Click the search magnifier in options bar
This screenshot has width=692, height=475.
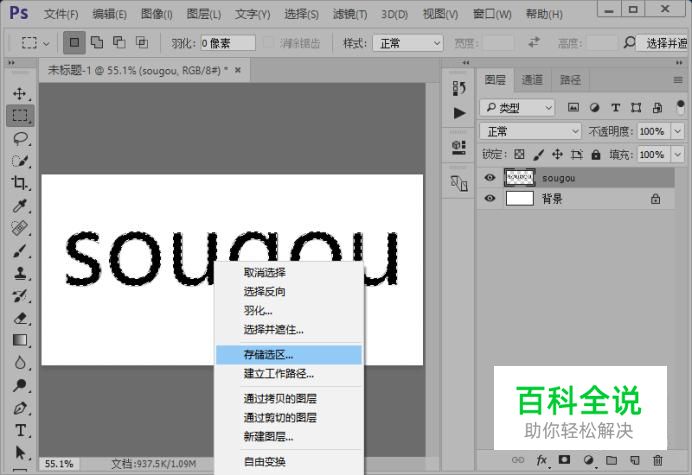[x=629, y=43]
